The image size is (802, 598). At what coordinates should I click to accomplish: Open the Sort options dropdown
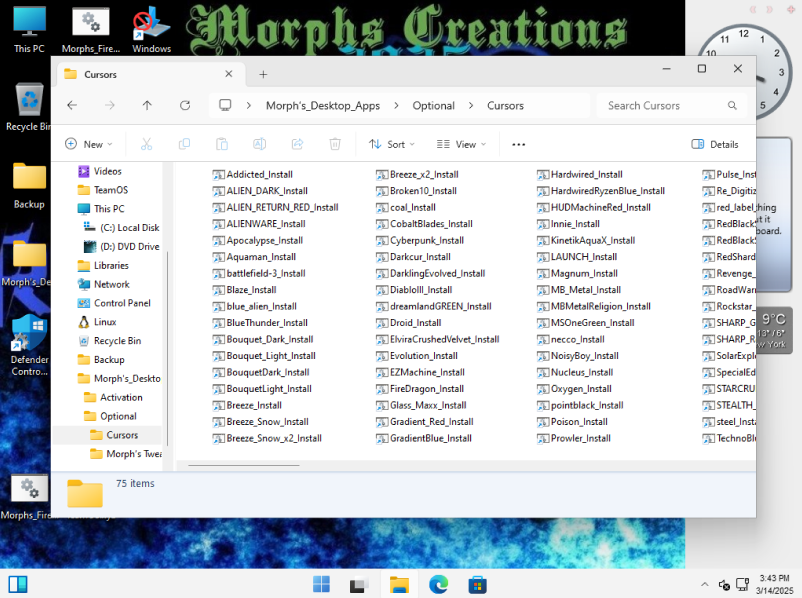coord(392,144)
